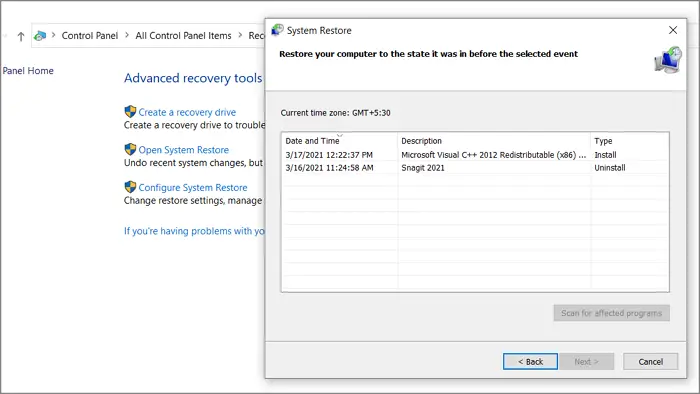Click the Cancel button

pos(650,361)
